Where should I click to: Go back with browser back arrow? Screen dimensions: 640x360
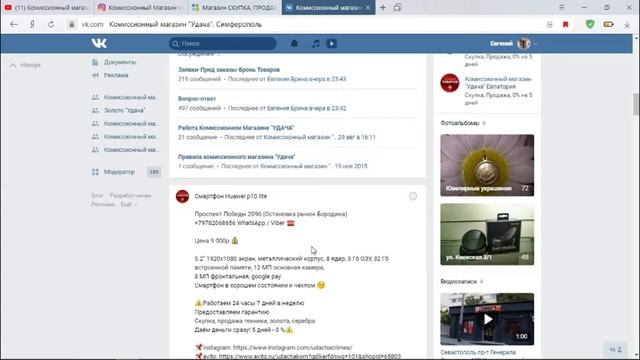click(x=13, y=24)
